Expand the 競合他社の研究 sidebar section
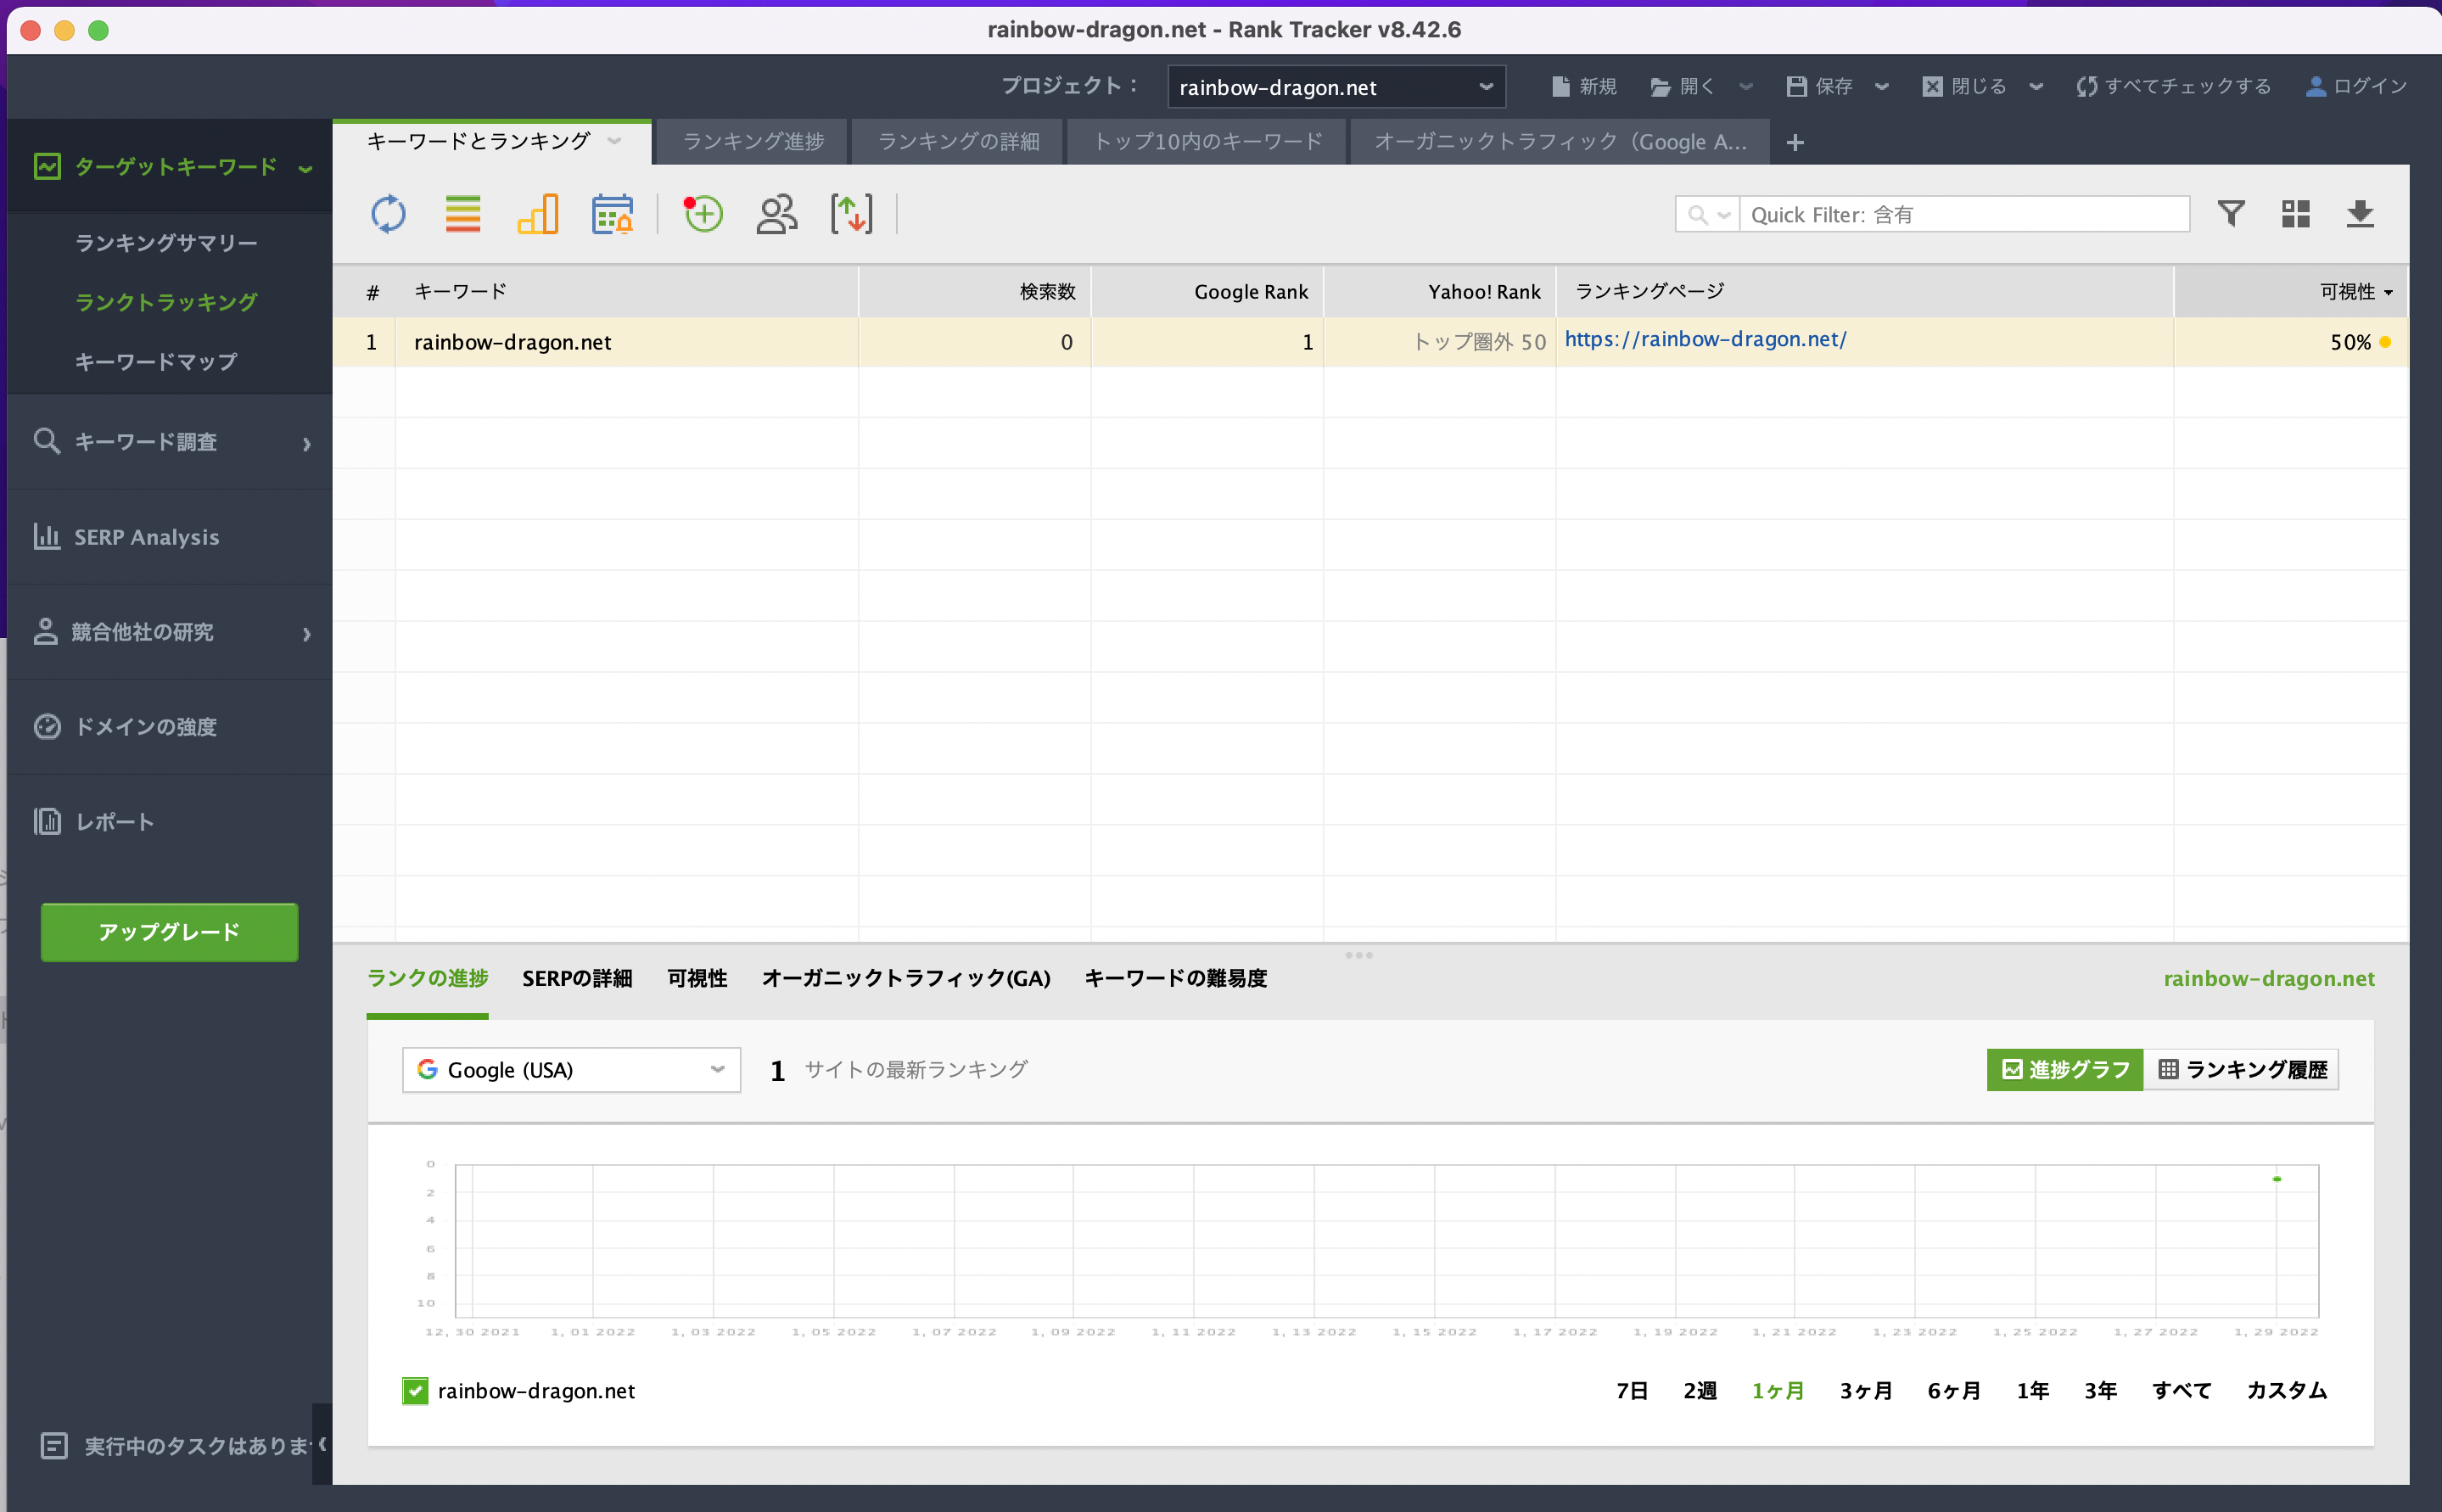Viewport: 2442px width, 1512px height. [307, 633]
